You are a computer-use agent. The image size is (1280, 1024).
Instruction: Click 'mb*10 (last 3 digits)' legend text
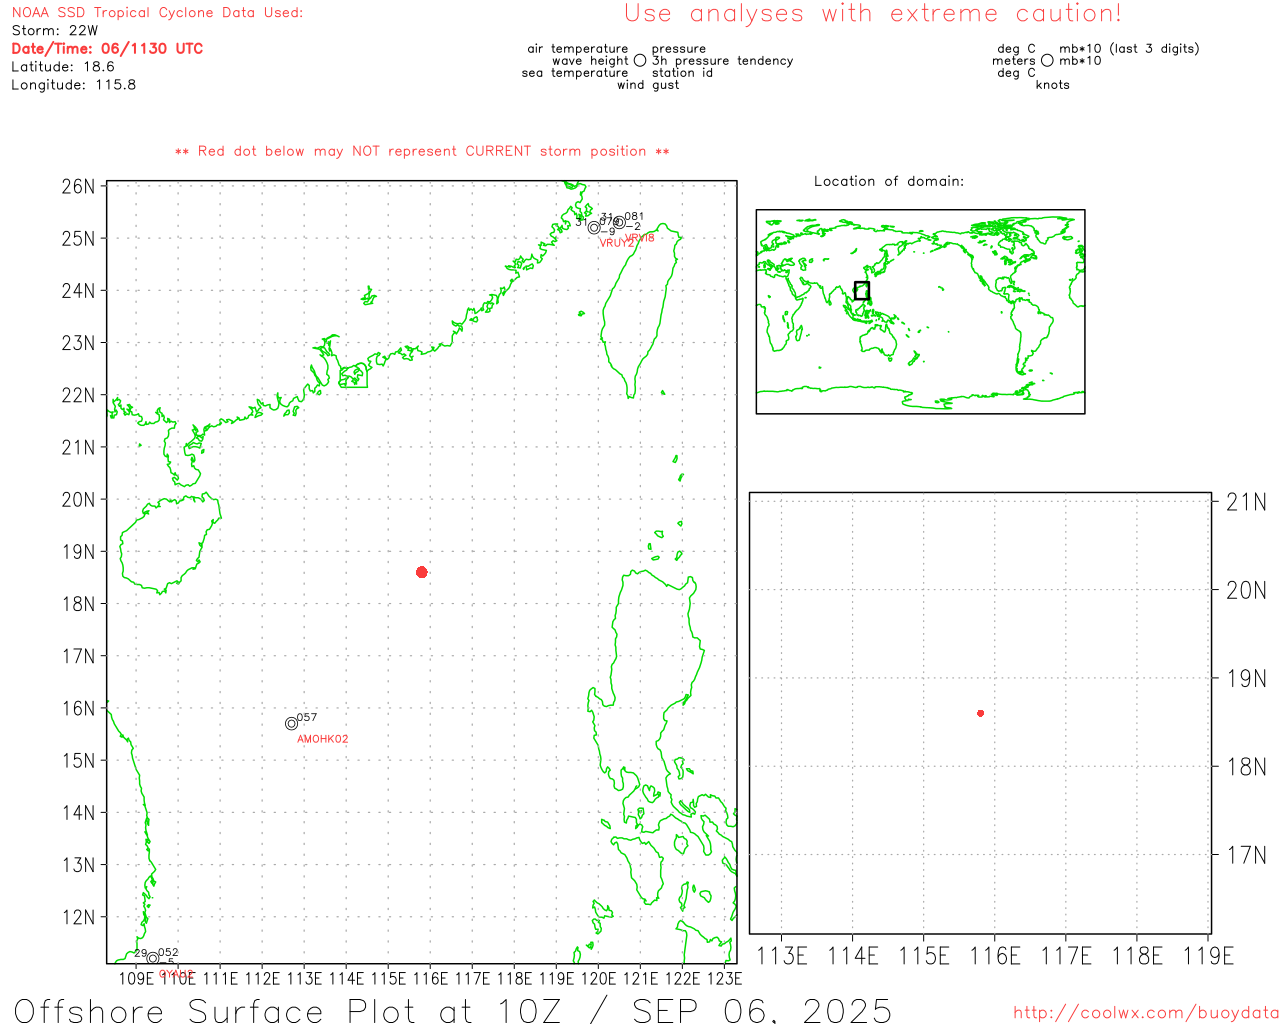[x=1129, y=49]
